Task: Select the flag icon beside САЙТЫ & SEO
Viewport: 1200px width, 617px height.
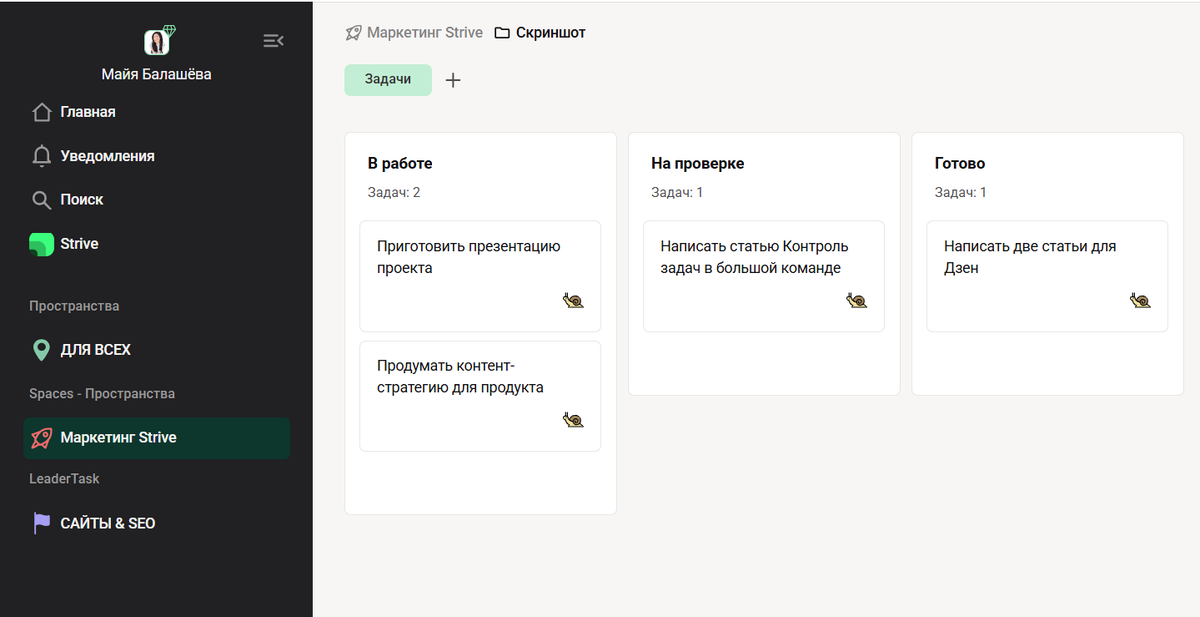Action: point(40,522)
